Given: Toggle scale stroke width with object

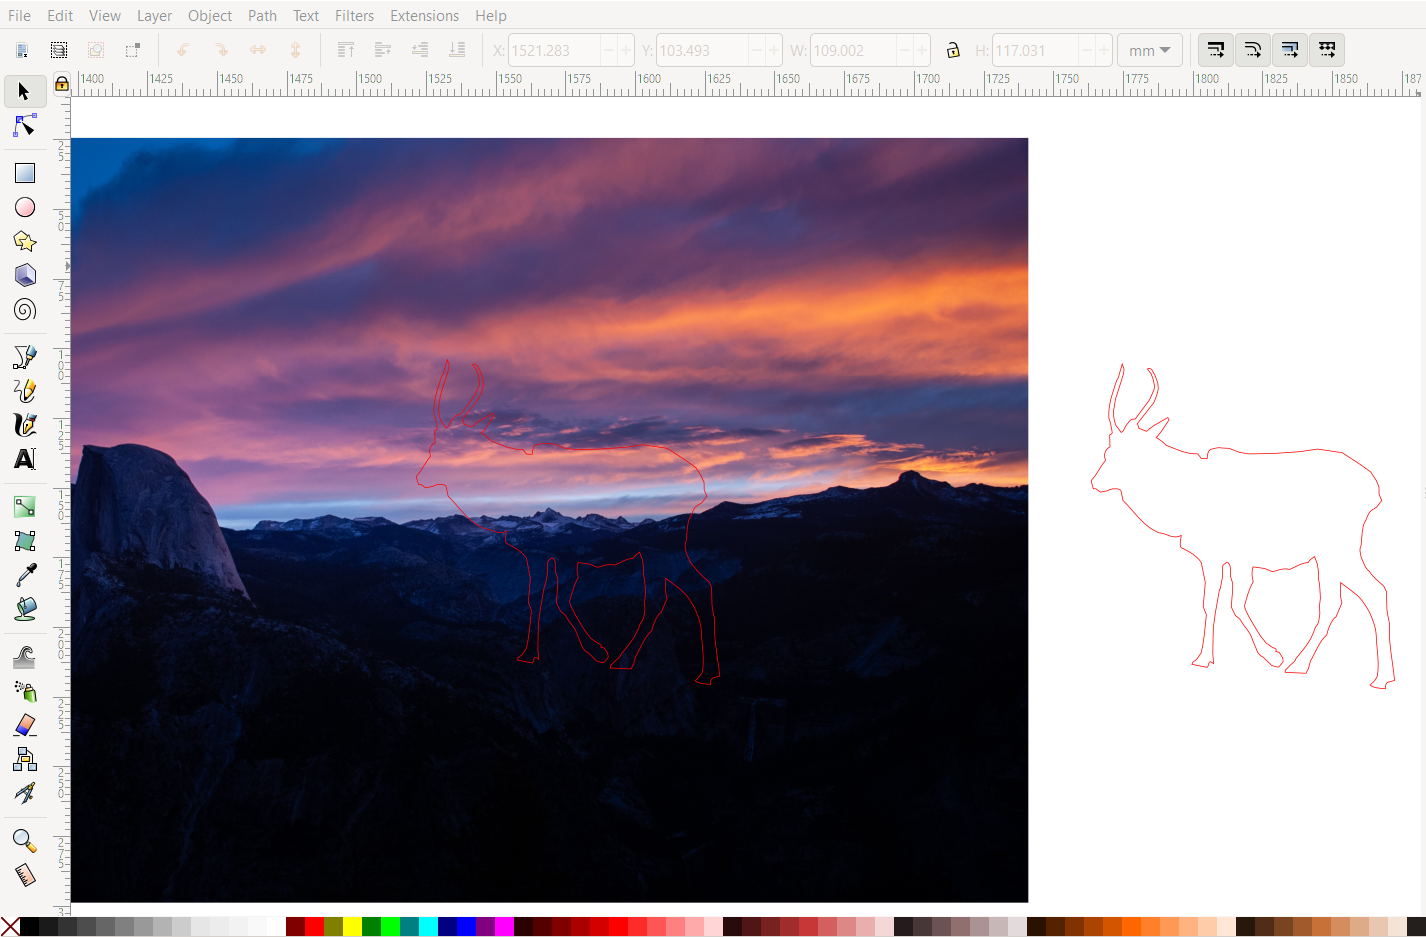Looking at the screenshot, I should pos(1216,50).
